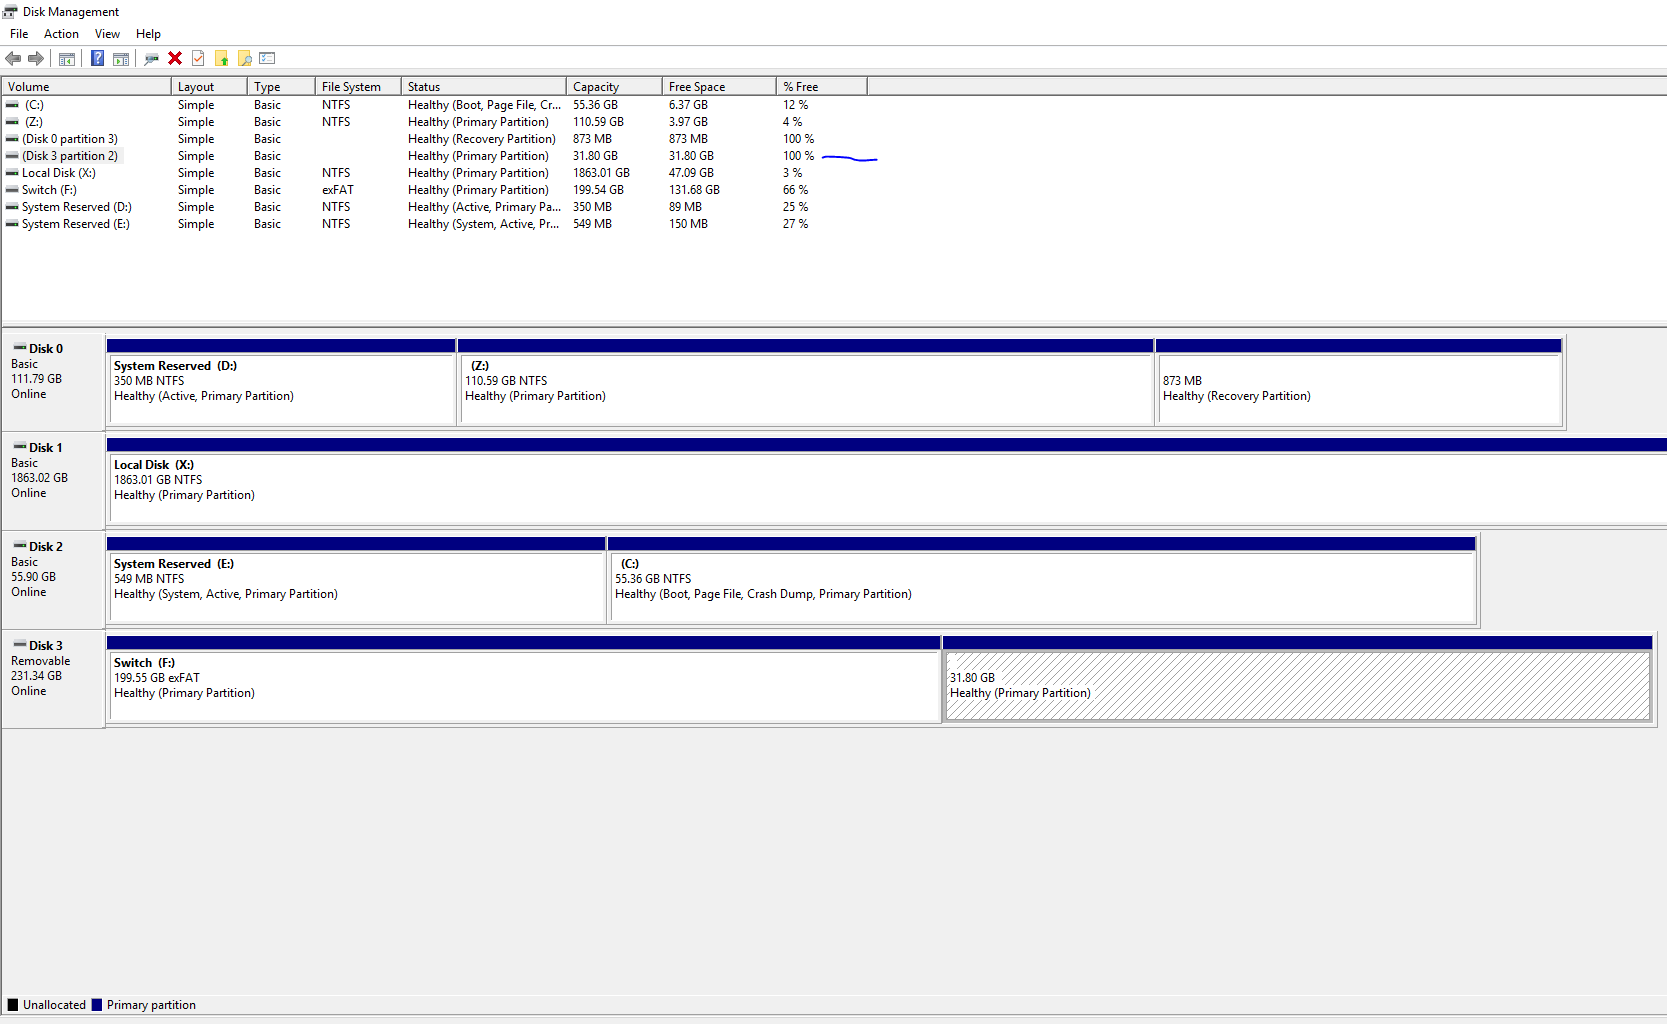
Task: Select the (C:) volume row in list
Action: (435, 105)
